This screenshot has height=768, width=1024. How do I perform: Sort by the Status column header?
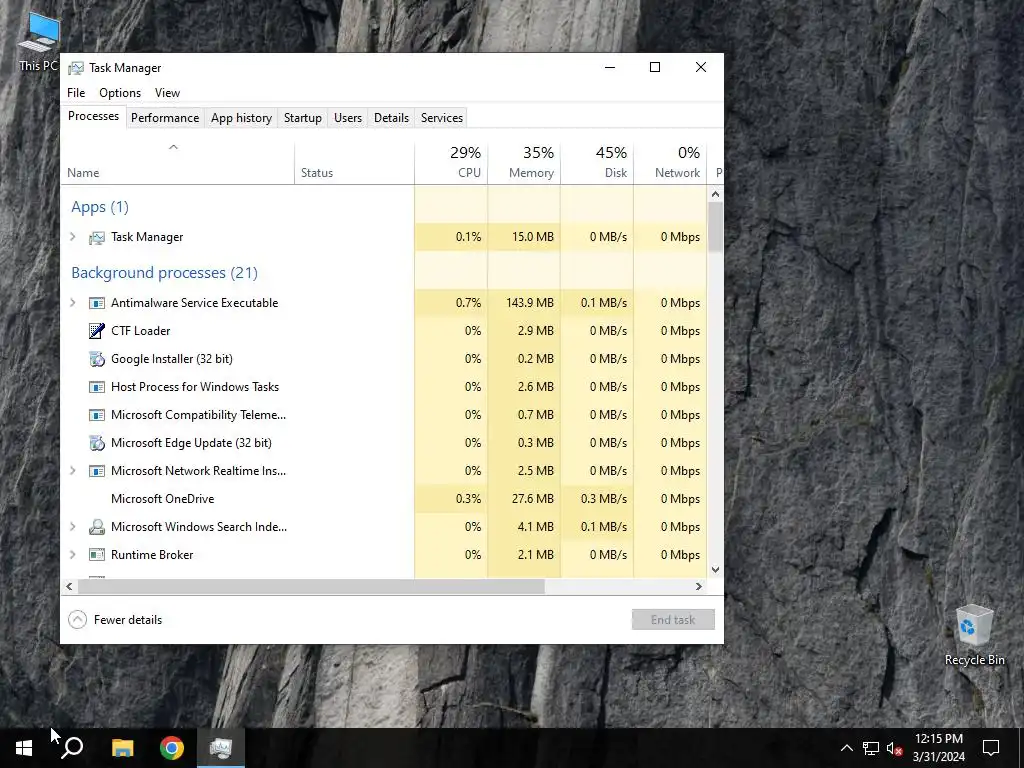(x=355, y=163)
